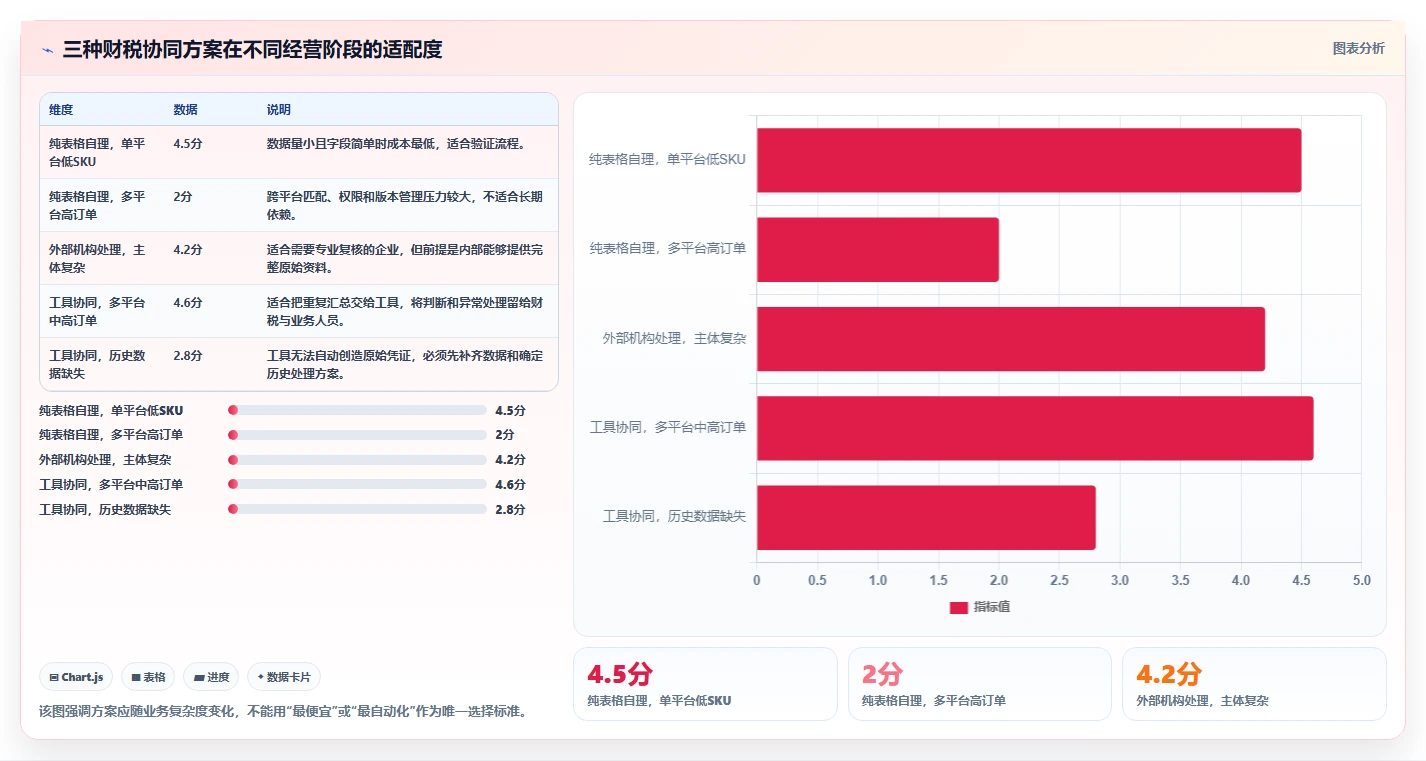Click description starting 适合需要专业复核的企业
The image size is (1426, 761).
tap(405, 258)
